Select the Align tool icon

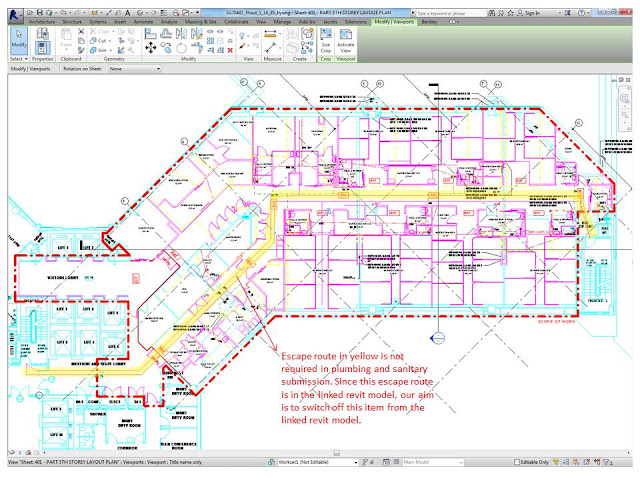[x=151, y=33]
